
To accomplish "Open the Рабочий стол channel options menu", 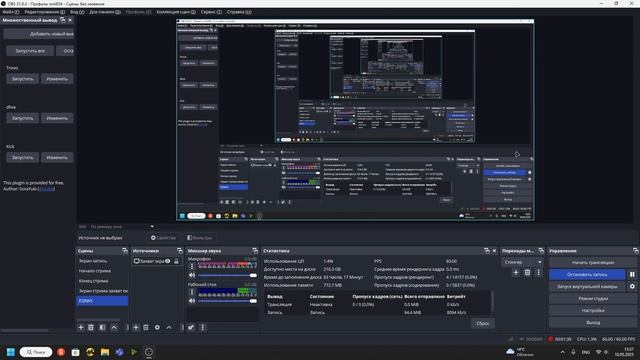I will [192, 292].
